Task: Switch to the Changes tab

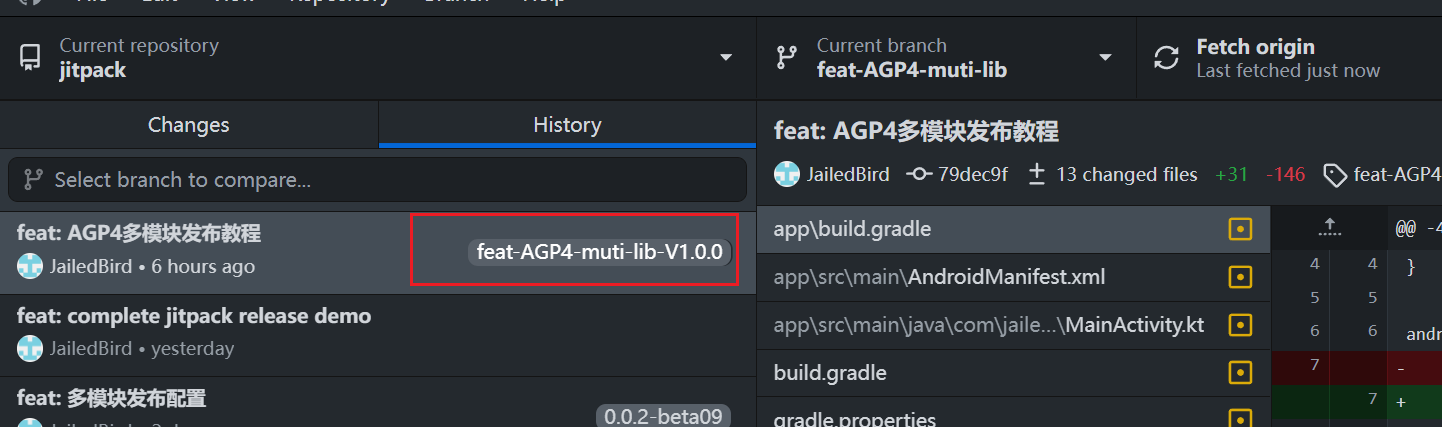Action: click(188, 125)
